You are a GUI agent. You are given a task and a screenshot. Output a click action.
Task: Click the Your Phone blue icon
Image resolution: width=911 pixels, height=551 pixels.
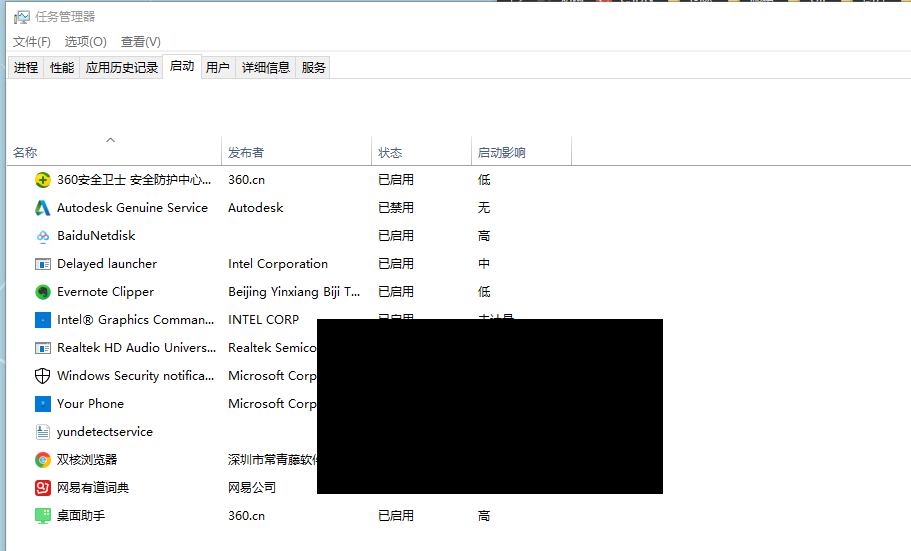[x=42, y=403]
